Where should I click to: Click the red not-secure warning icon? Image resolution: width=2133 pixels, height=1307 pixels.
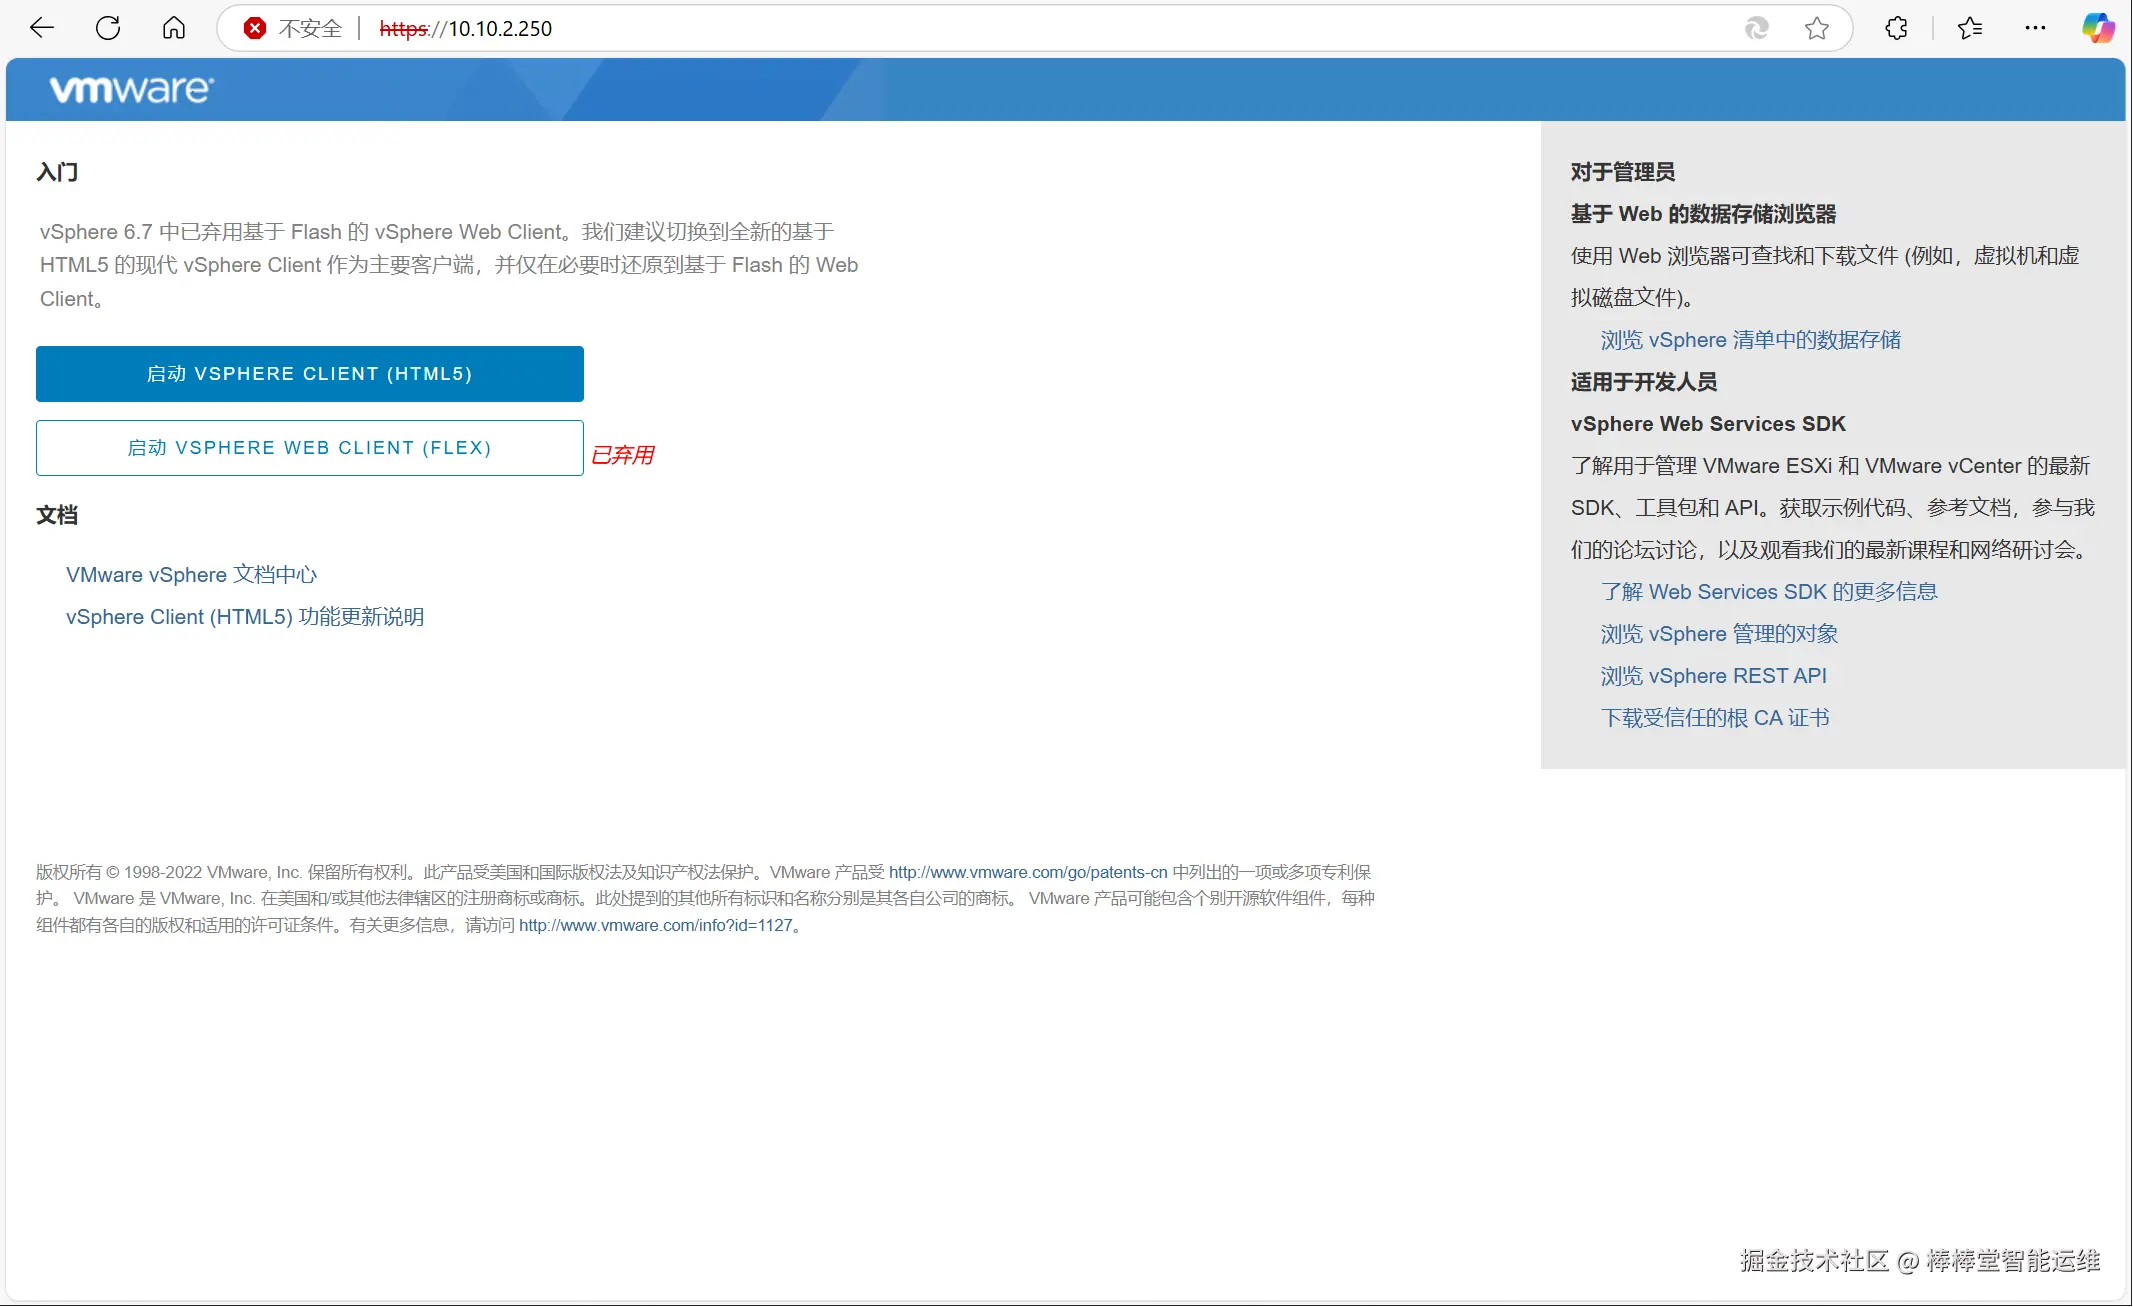(255, 28)
